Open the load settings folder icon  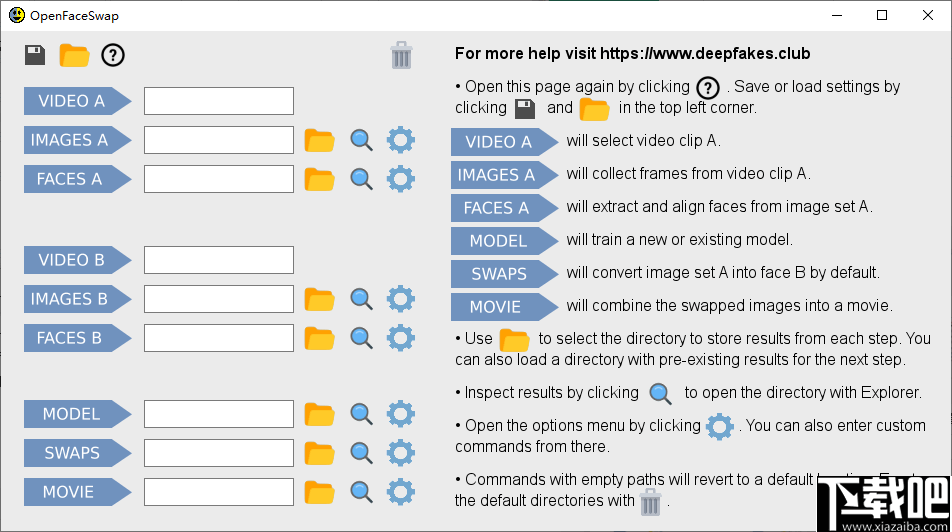point(74,55)
